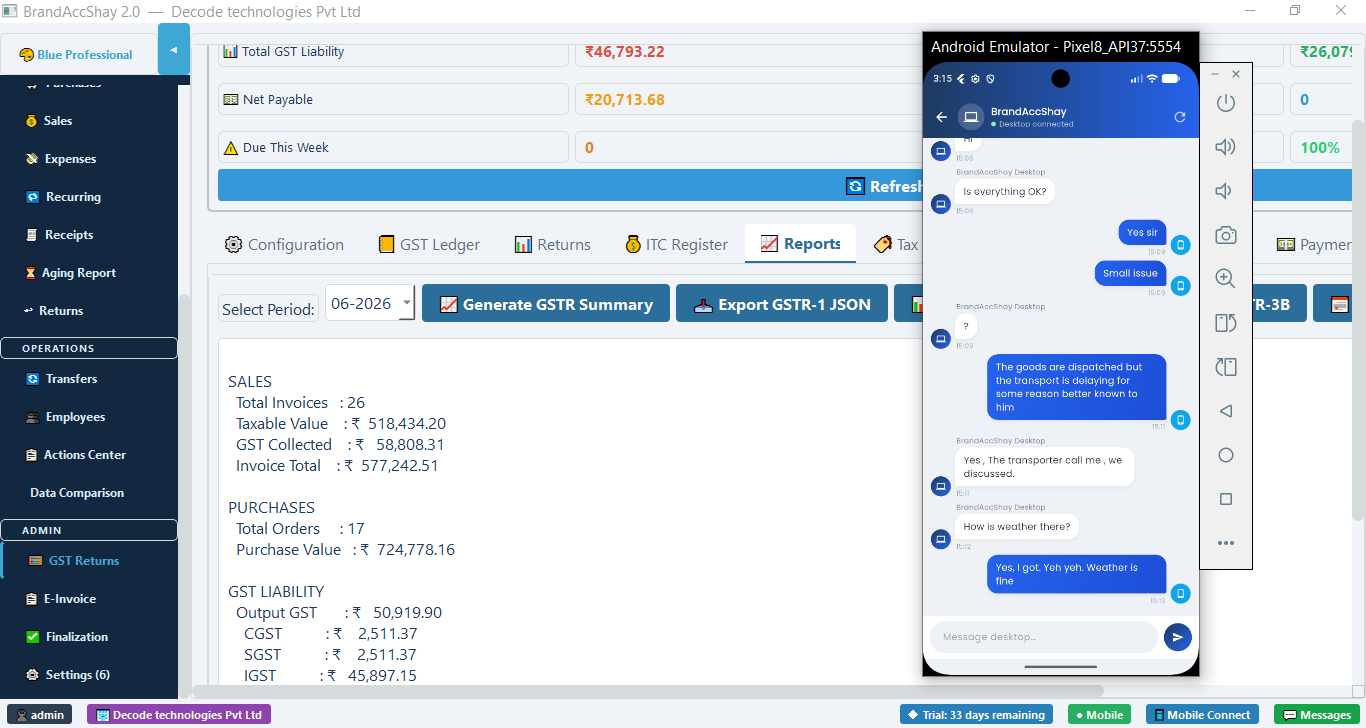Collapse the sidebar with the arrow toggle
The height and width of the screenshot is (728, 1366).
[173, 50]
